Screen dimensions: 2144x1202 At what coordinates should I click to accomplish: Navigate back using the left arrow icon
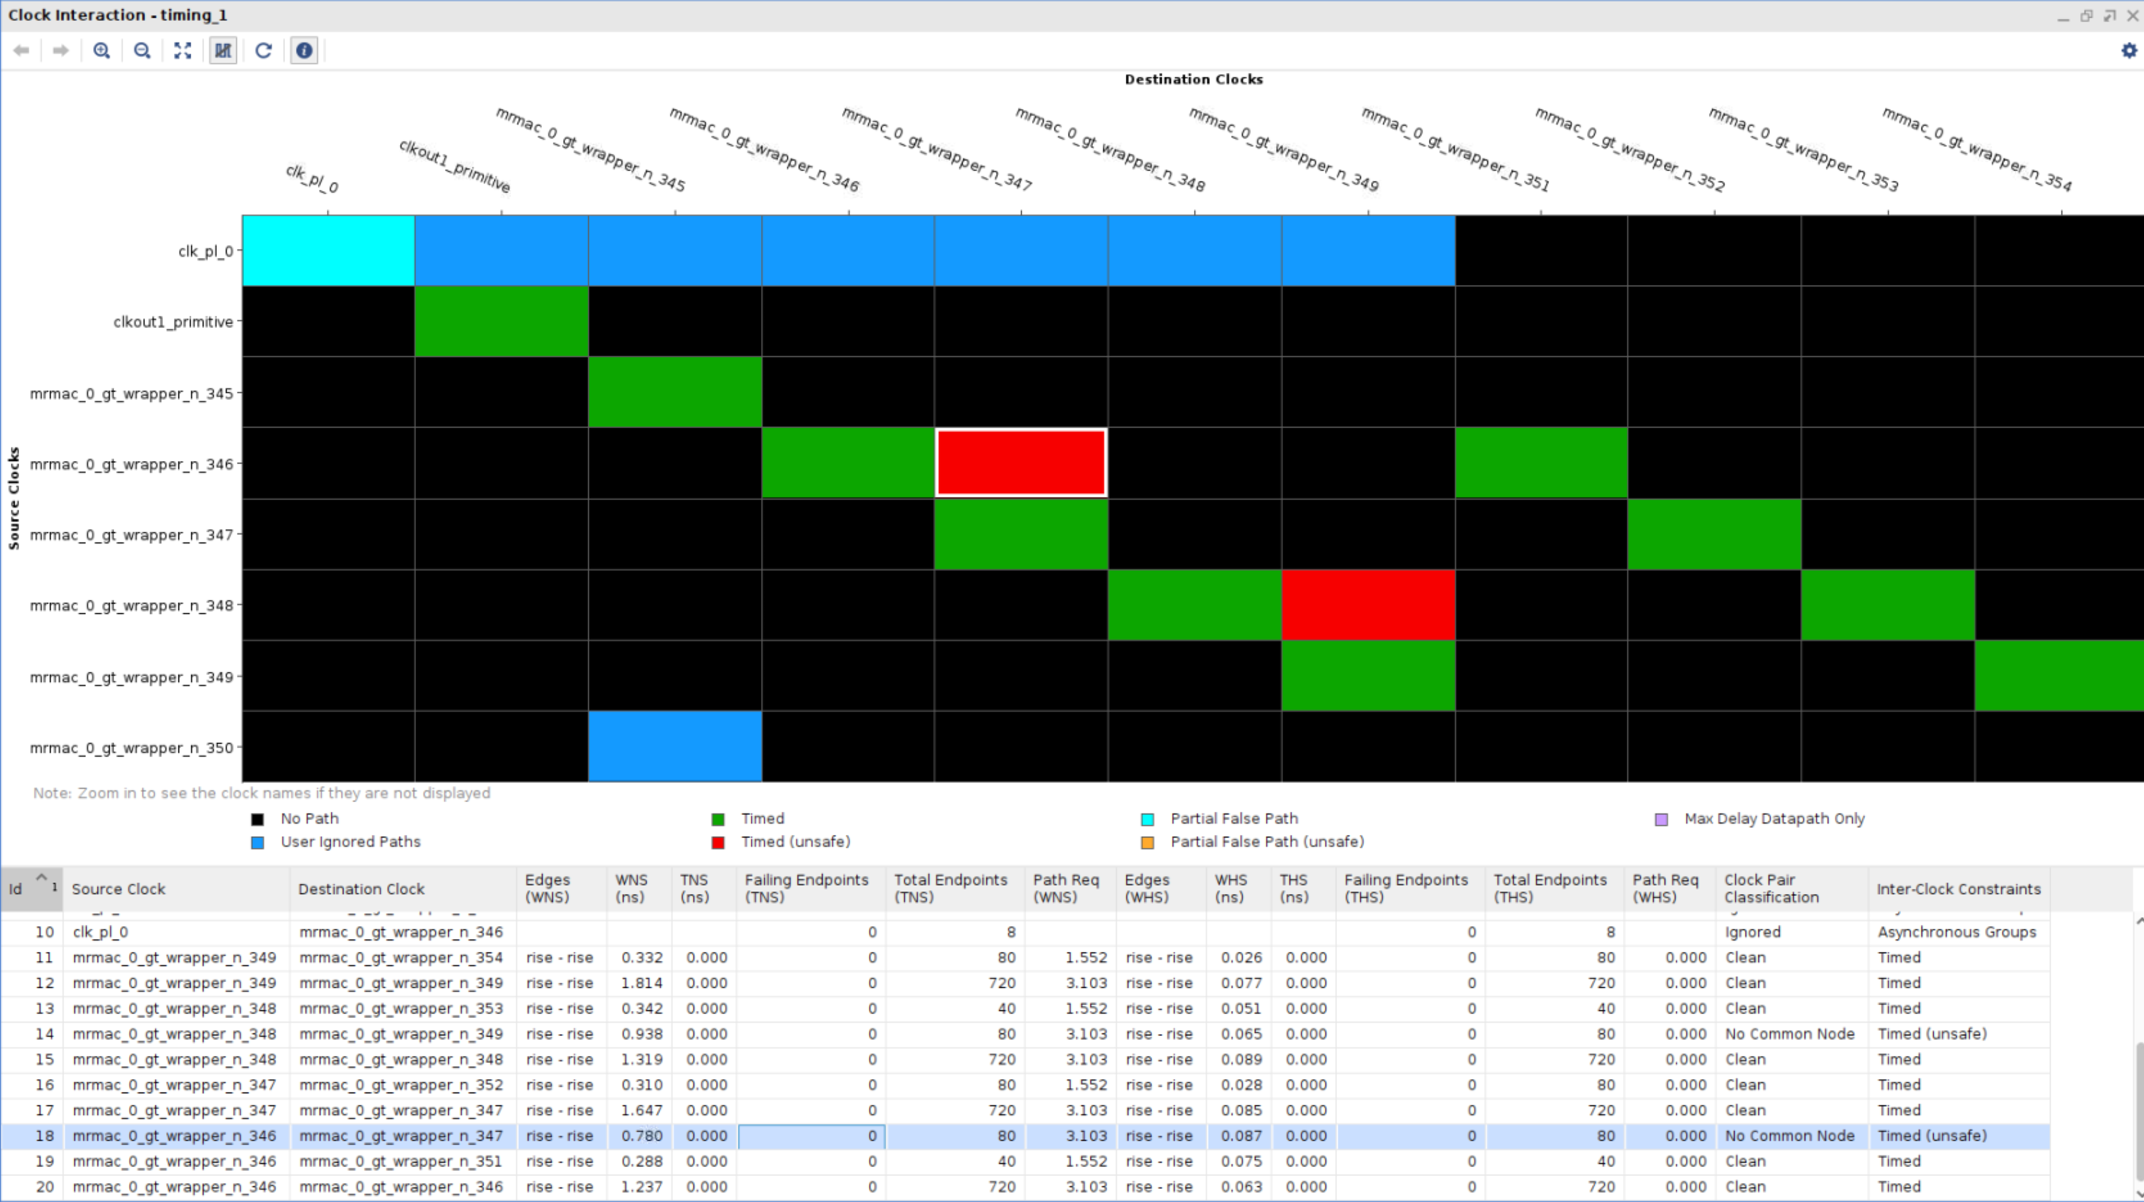click(21, 51)
